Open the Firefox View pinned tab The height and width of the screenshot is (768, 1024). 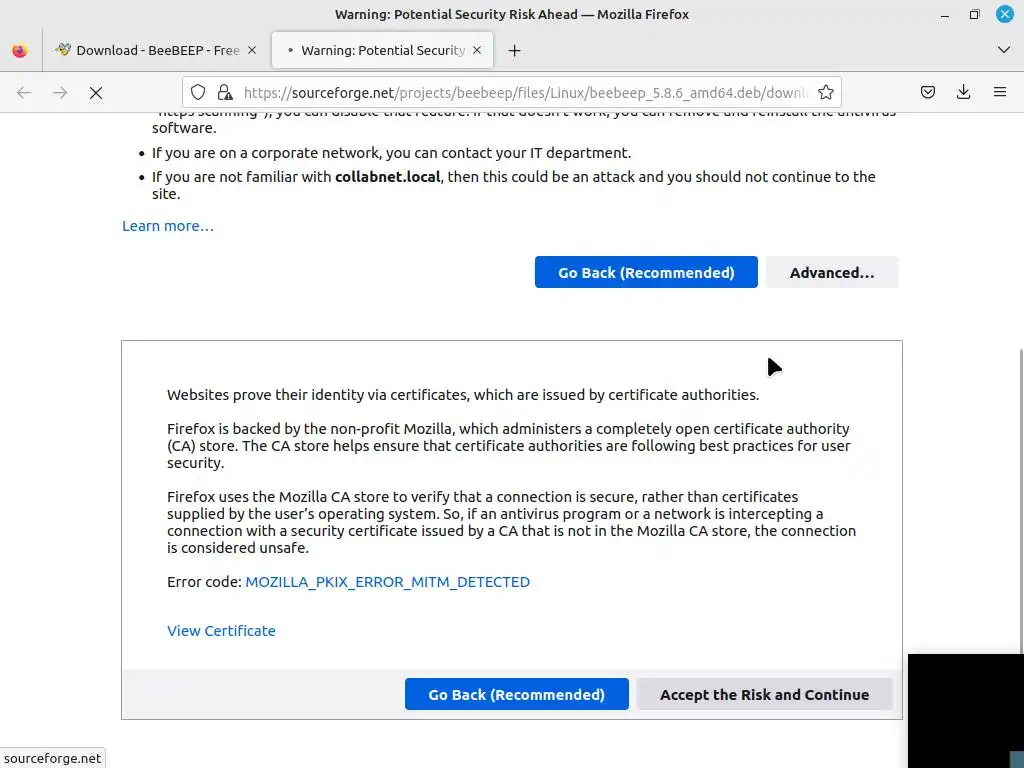pos(20,50)
